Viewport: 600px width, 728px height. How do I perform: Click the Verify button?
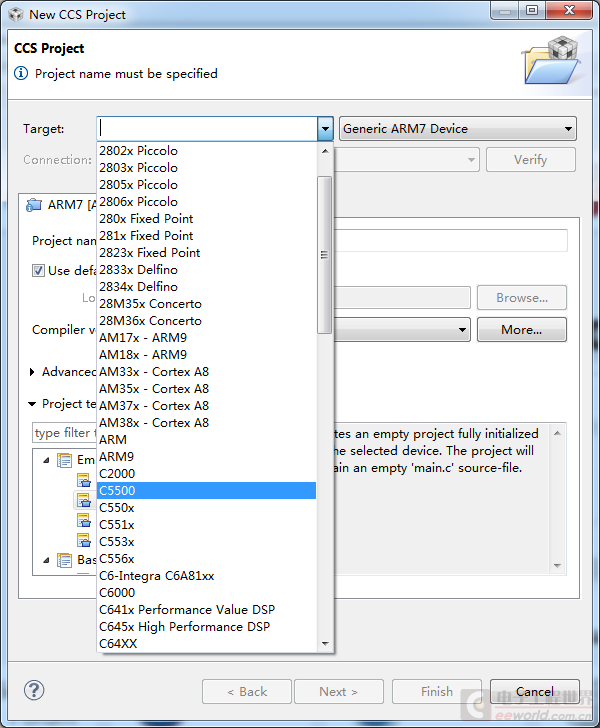[531, 160]
